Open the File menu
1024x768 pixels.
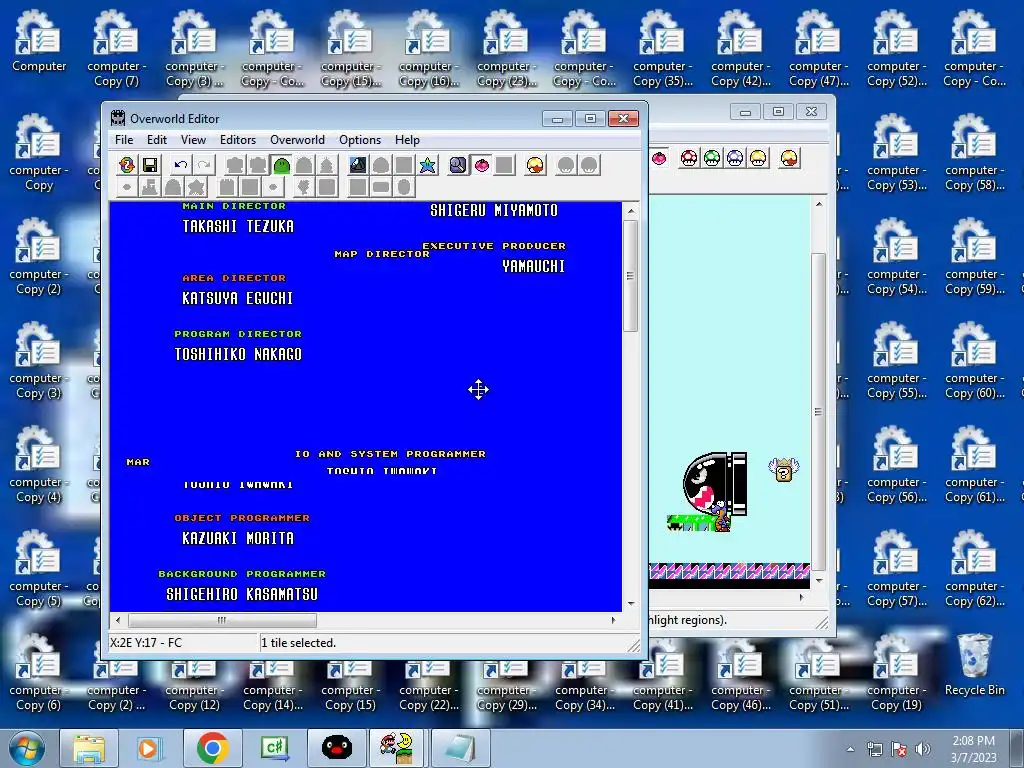[x=123, y=140]
